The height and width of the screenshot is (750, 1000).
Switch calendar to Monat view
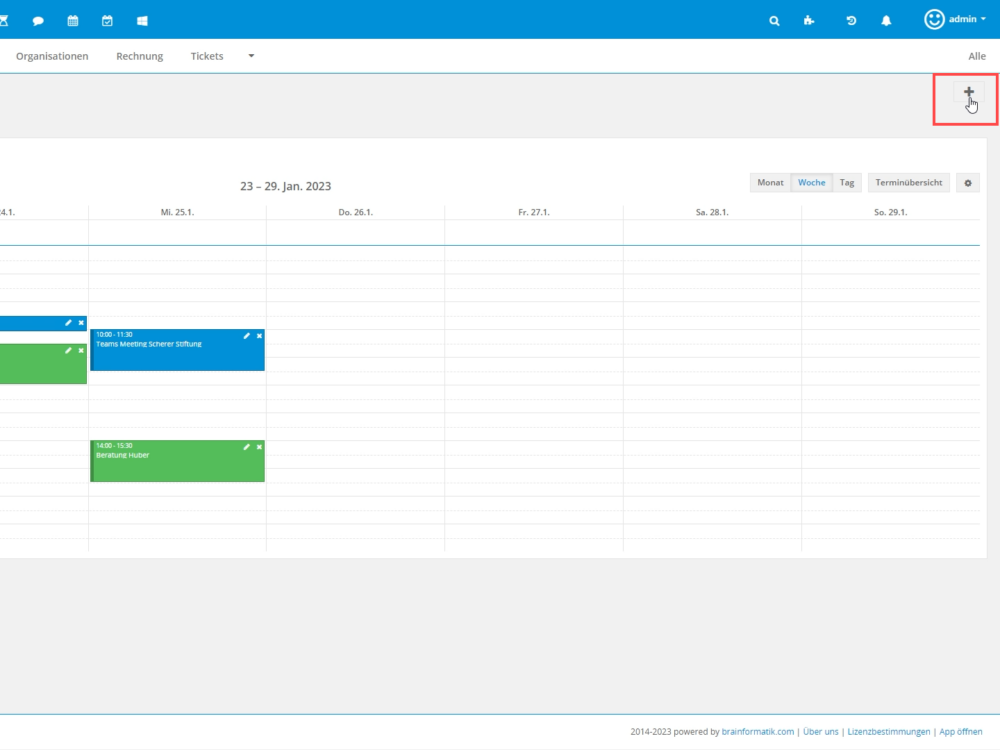pos(770,183)
